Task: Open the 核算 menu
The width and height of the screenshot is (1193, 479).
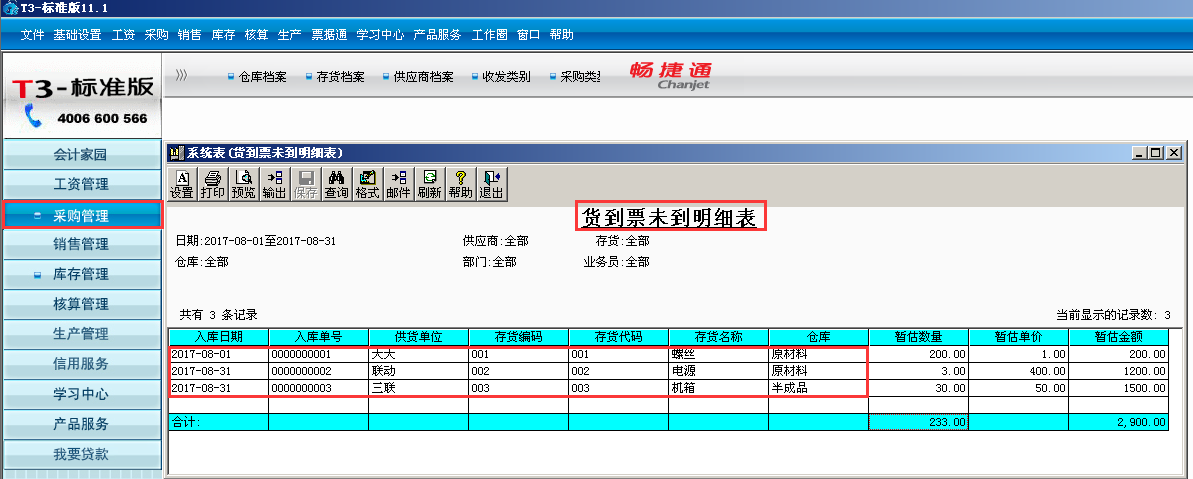Action: pyautogui.click(x=256, y=34)
